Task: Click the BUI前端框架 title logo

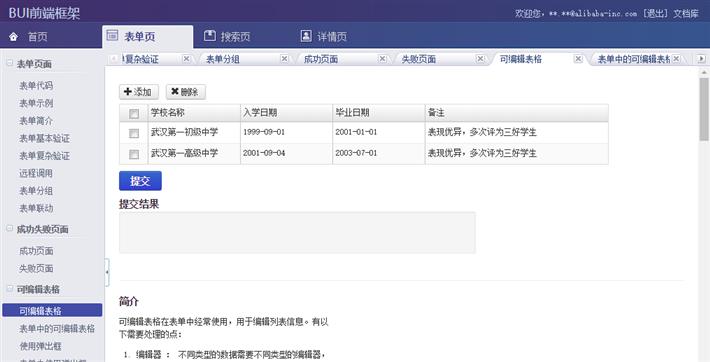Action: [x=44, y=13]
